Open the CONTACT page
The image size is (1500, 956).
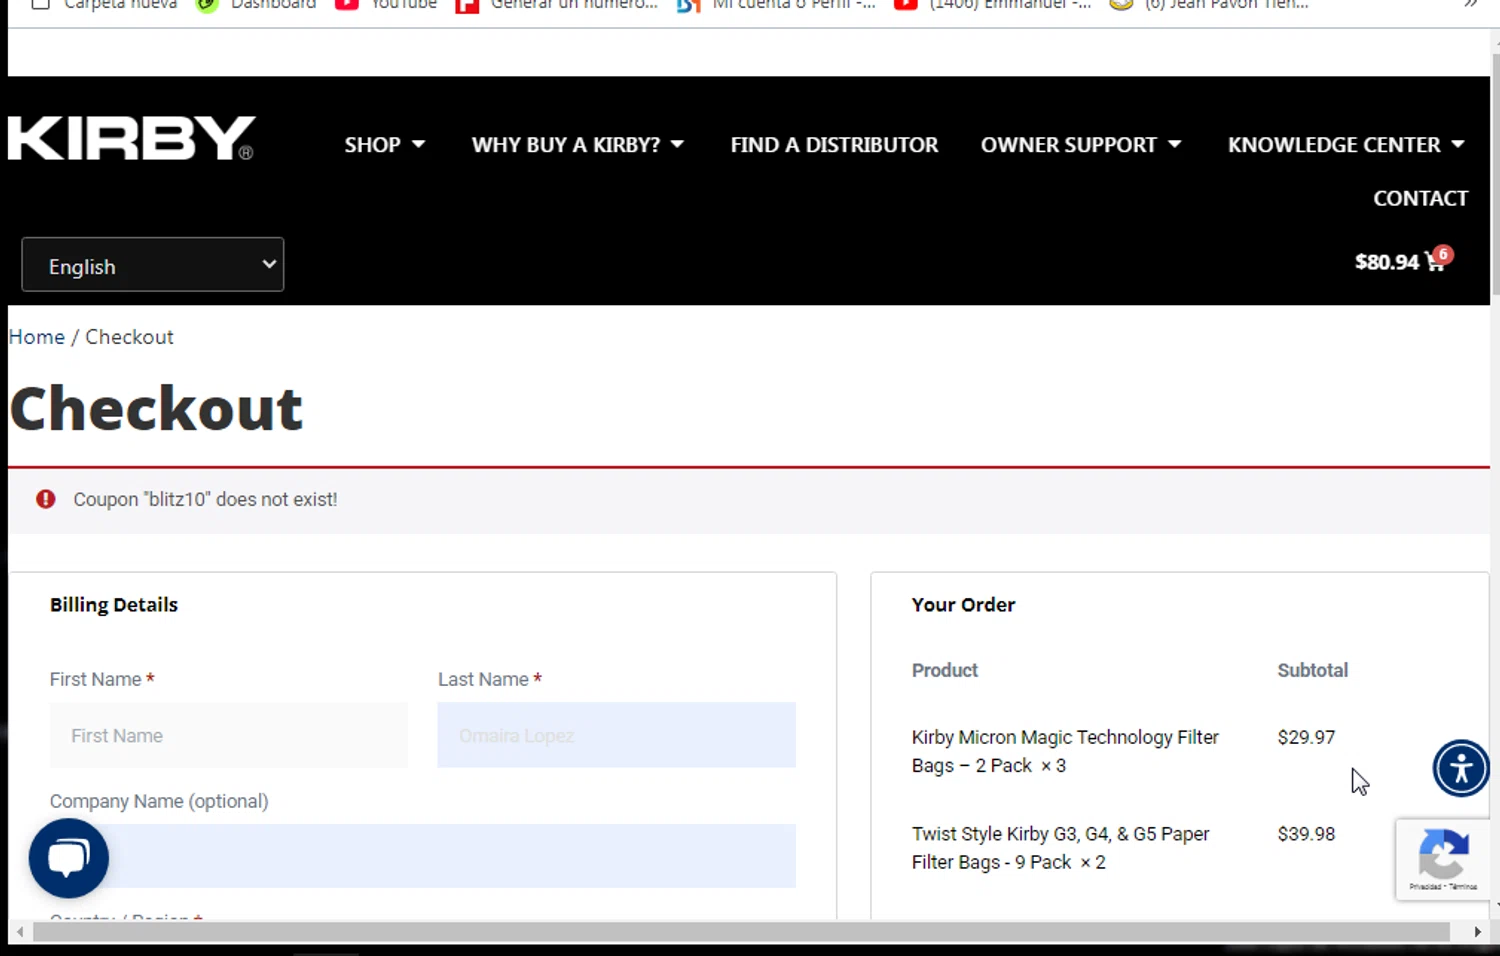coord(1420,198)
